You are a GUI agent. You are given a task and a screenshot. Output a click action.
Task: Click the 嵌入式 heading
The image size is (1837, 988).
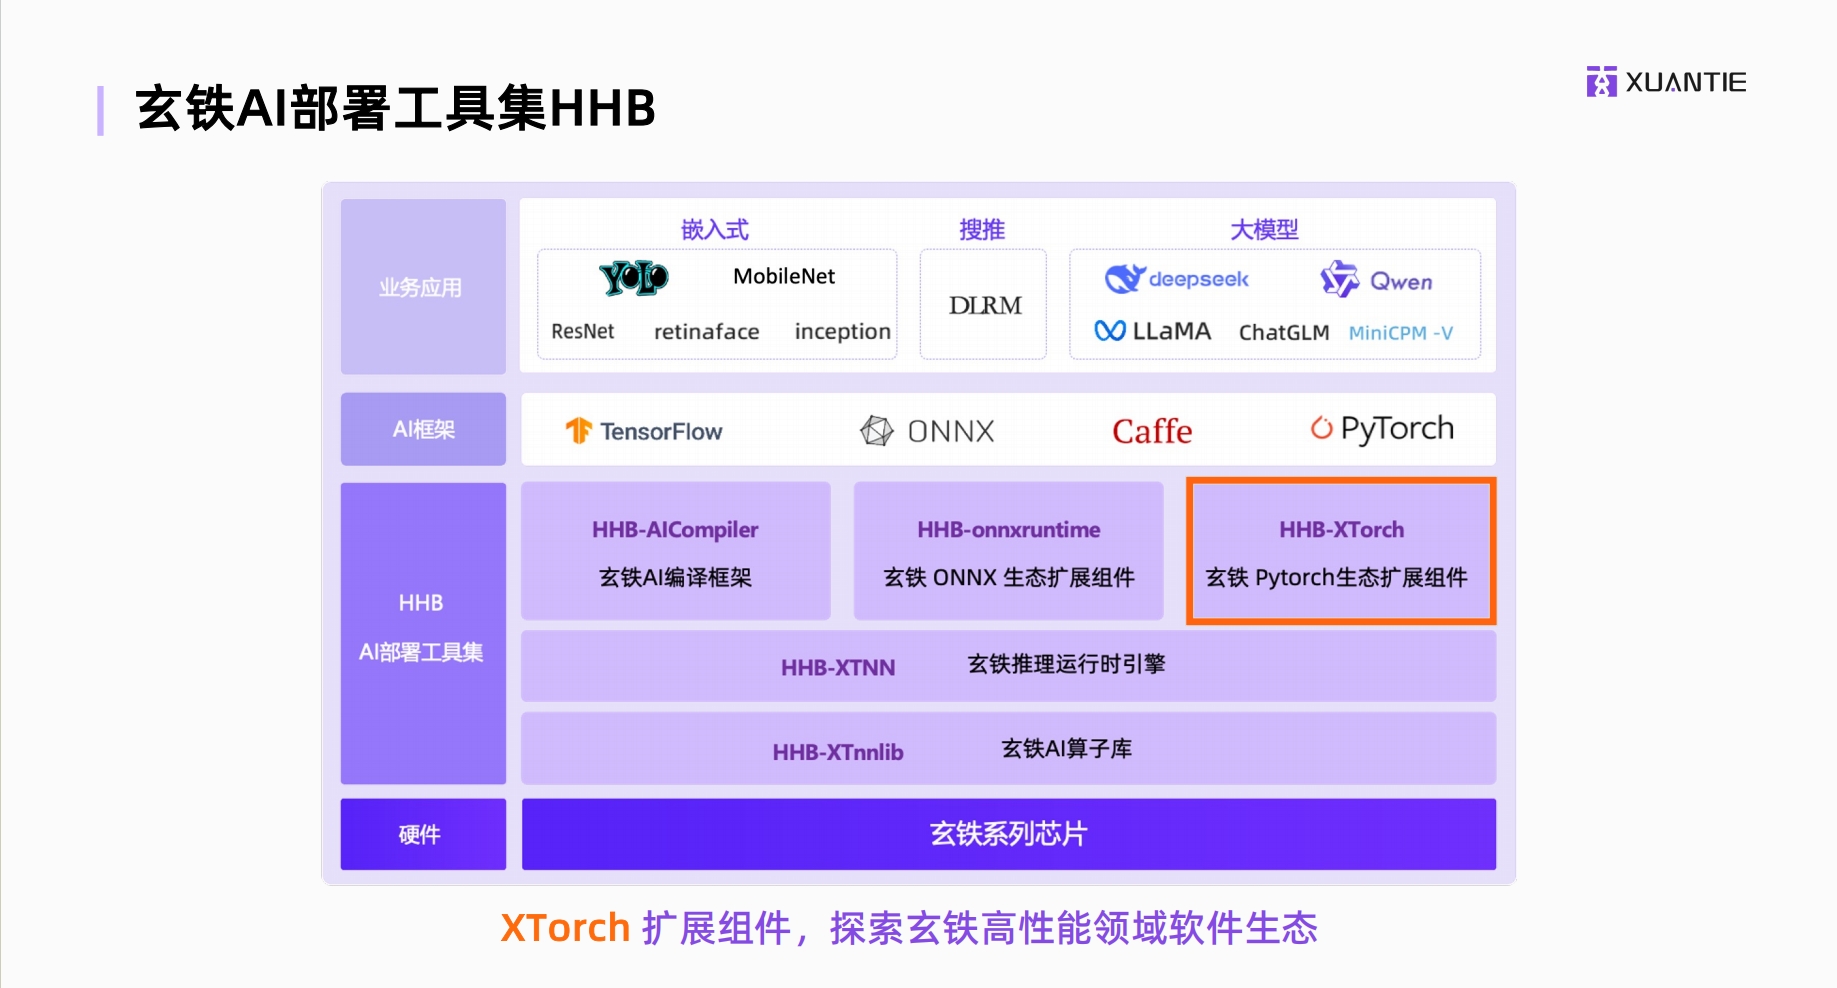coord(715,229)
